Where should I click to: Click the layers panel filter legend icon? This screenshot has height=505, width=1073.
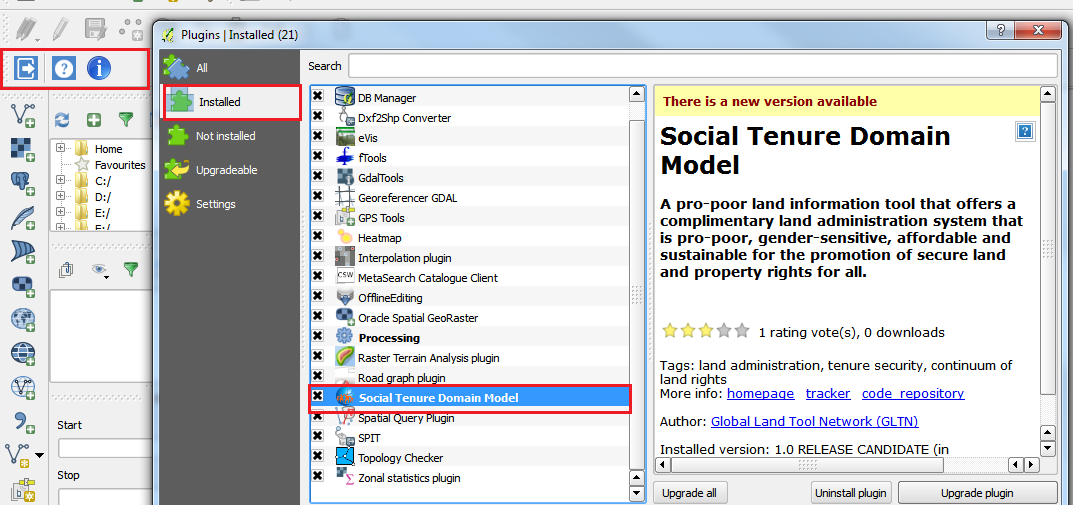[x=131, y=270]
